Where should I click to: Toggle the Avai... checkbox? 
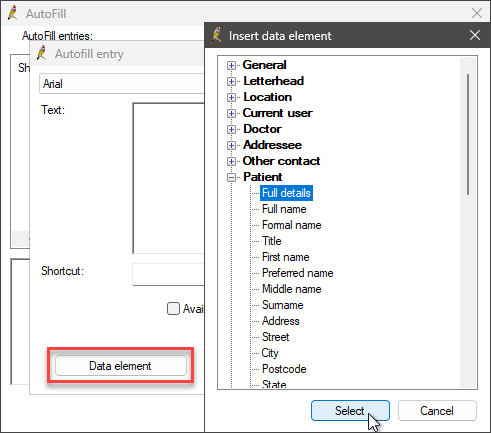(x=173, y=309)
